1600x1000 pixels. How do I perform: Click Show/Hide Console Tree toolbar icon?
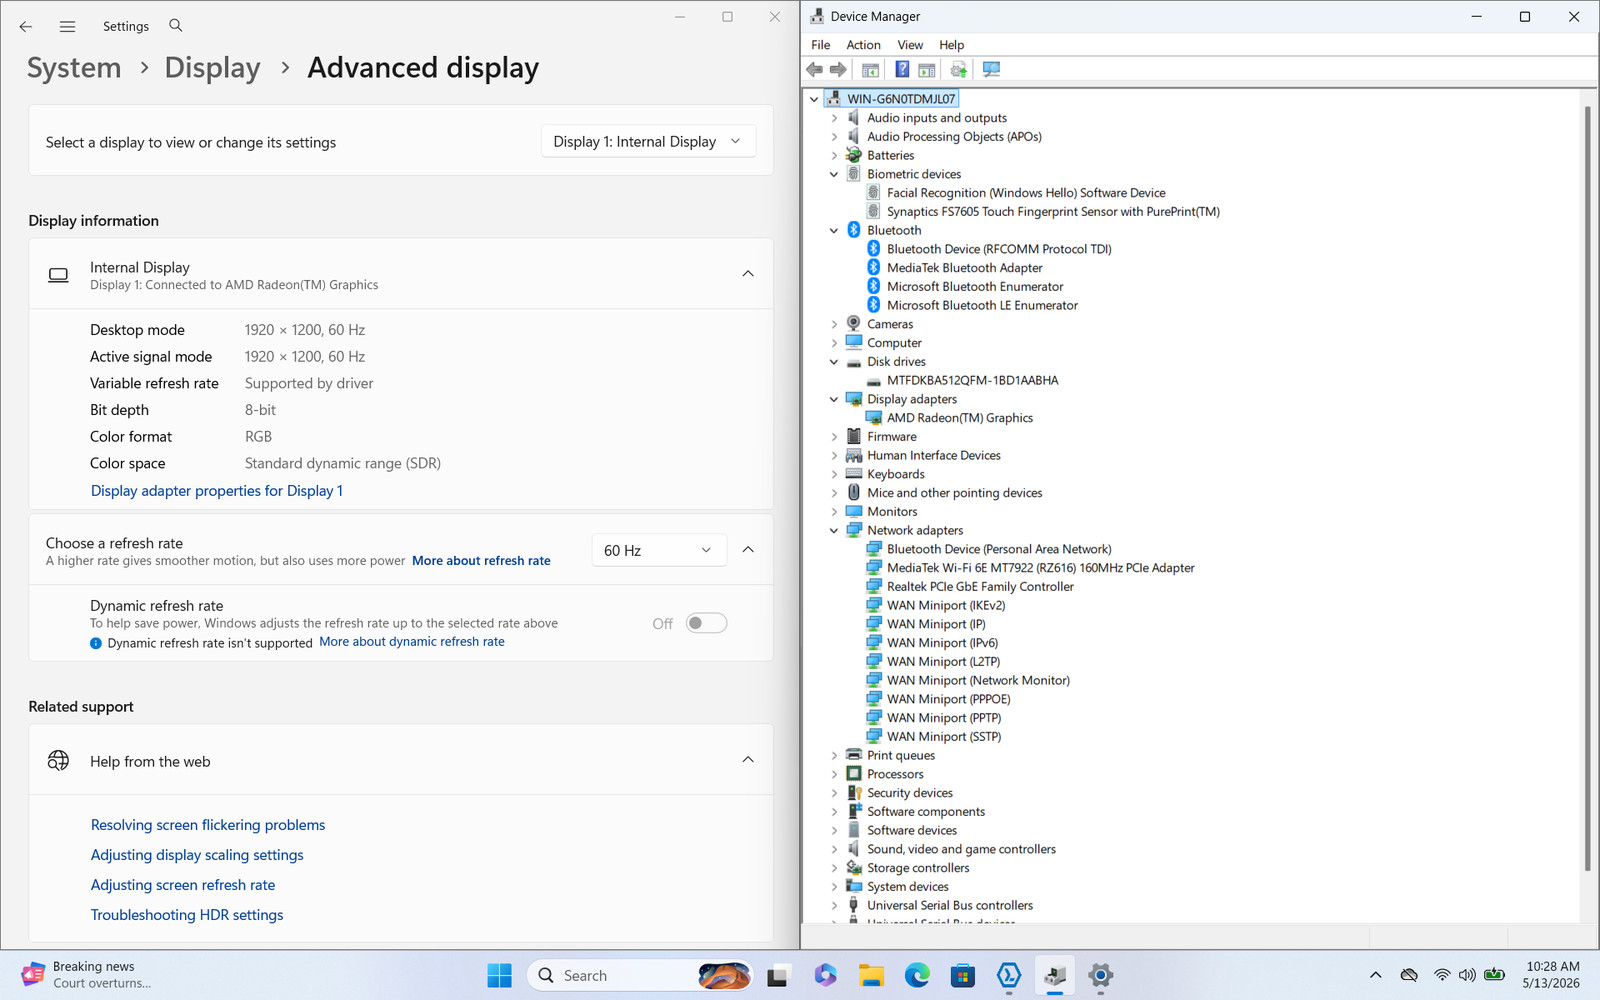pyautogui.click(x=870, y=69)
